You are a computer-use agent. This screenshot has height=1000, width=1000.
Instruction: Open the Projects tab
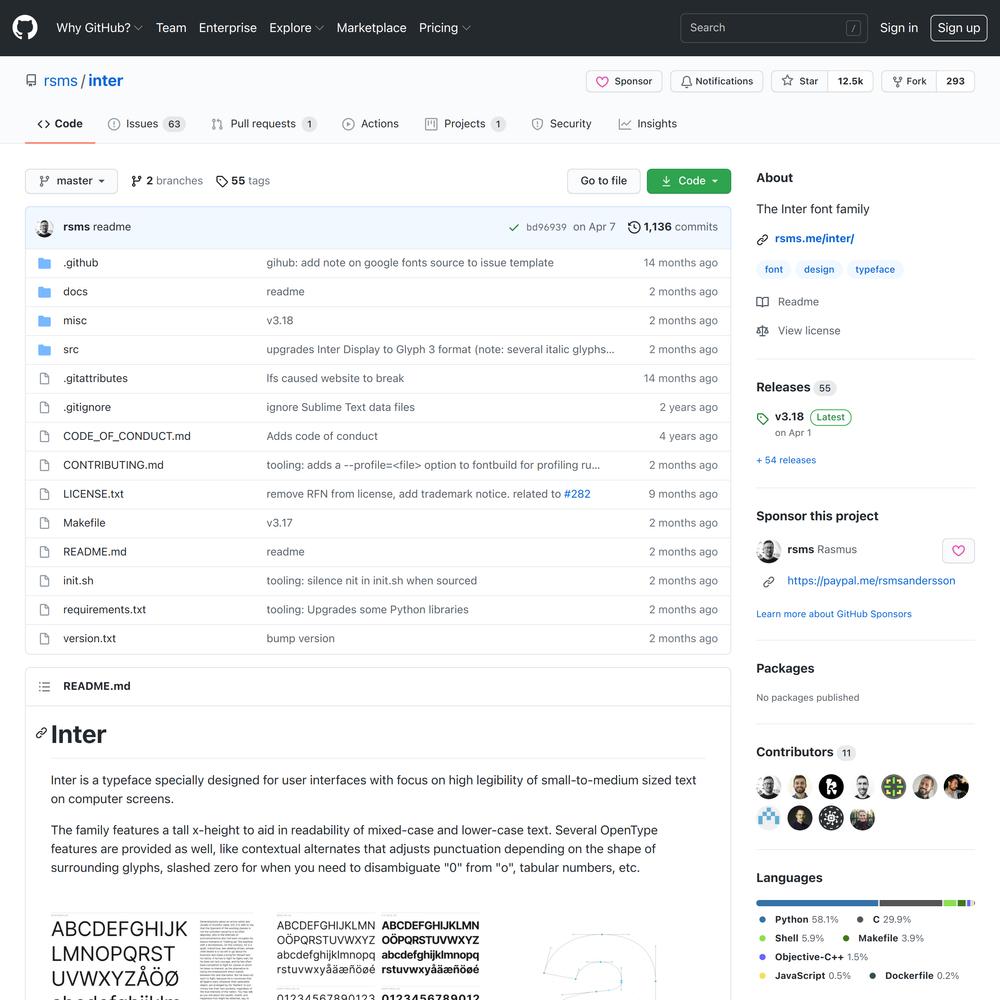(x=465, y=124)
